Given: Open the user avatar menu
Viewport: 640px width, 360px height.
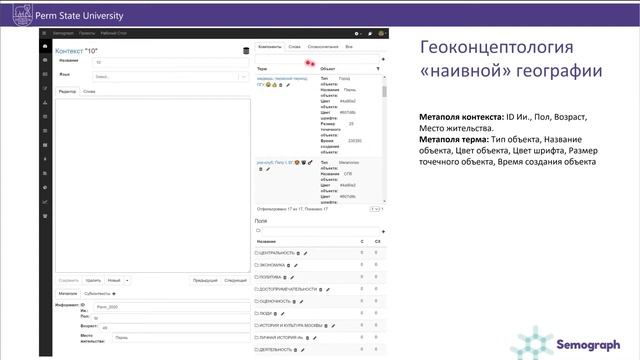Looking at the screenshot, I should pos(382,33).
